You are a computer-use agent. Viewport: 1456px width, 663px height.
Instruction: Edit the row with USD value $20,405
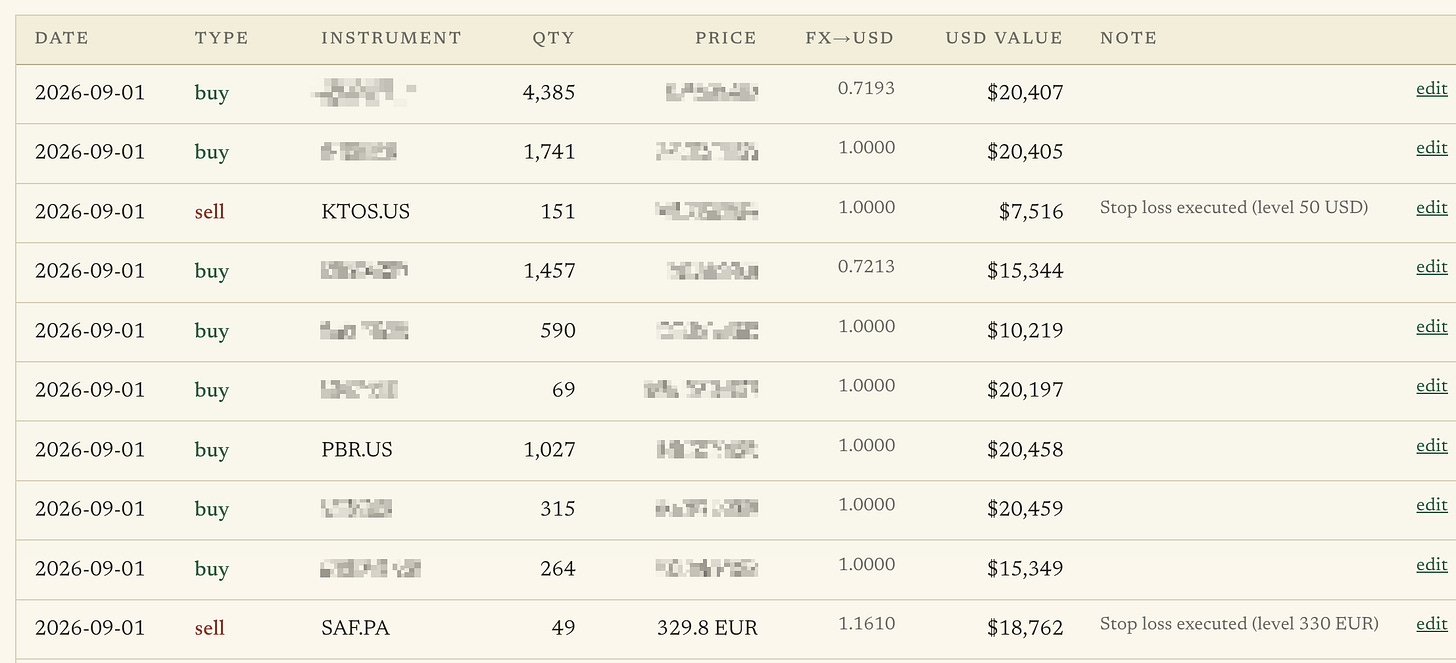[x=1431, y=148]
